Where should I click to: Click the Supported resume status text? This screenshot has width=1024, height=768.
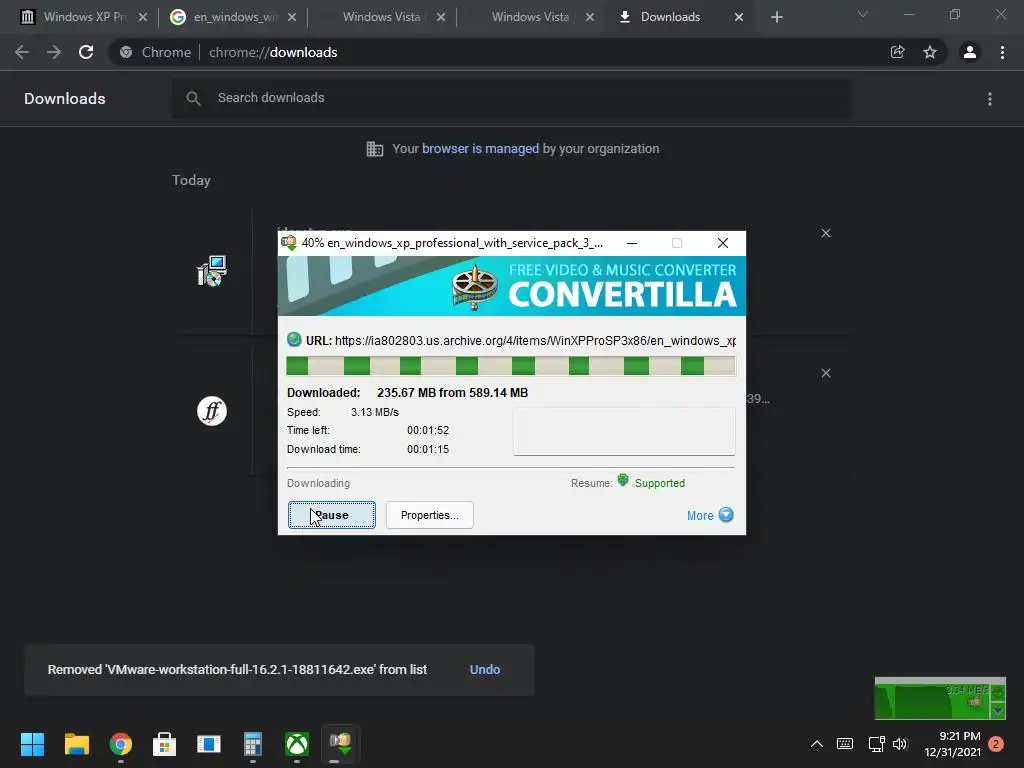[660, 483]
